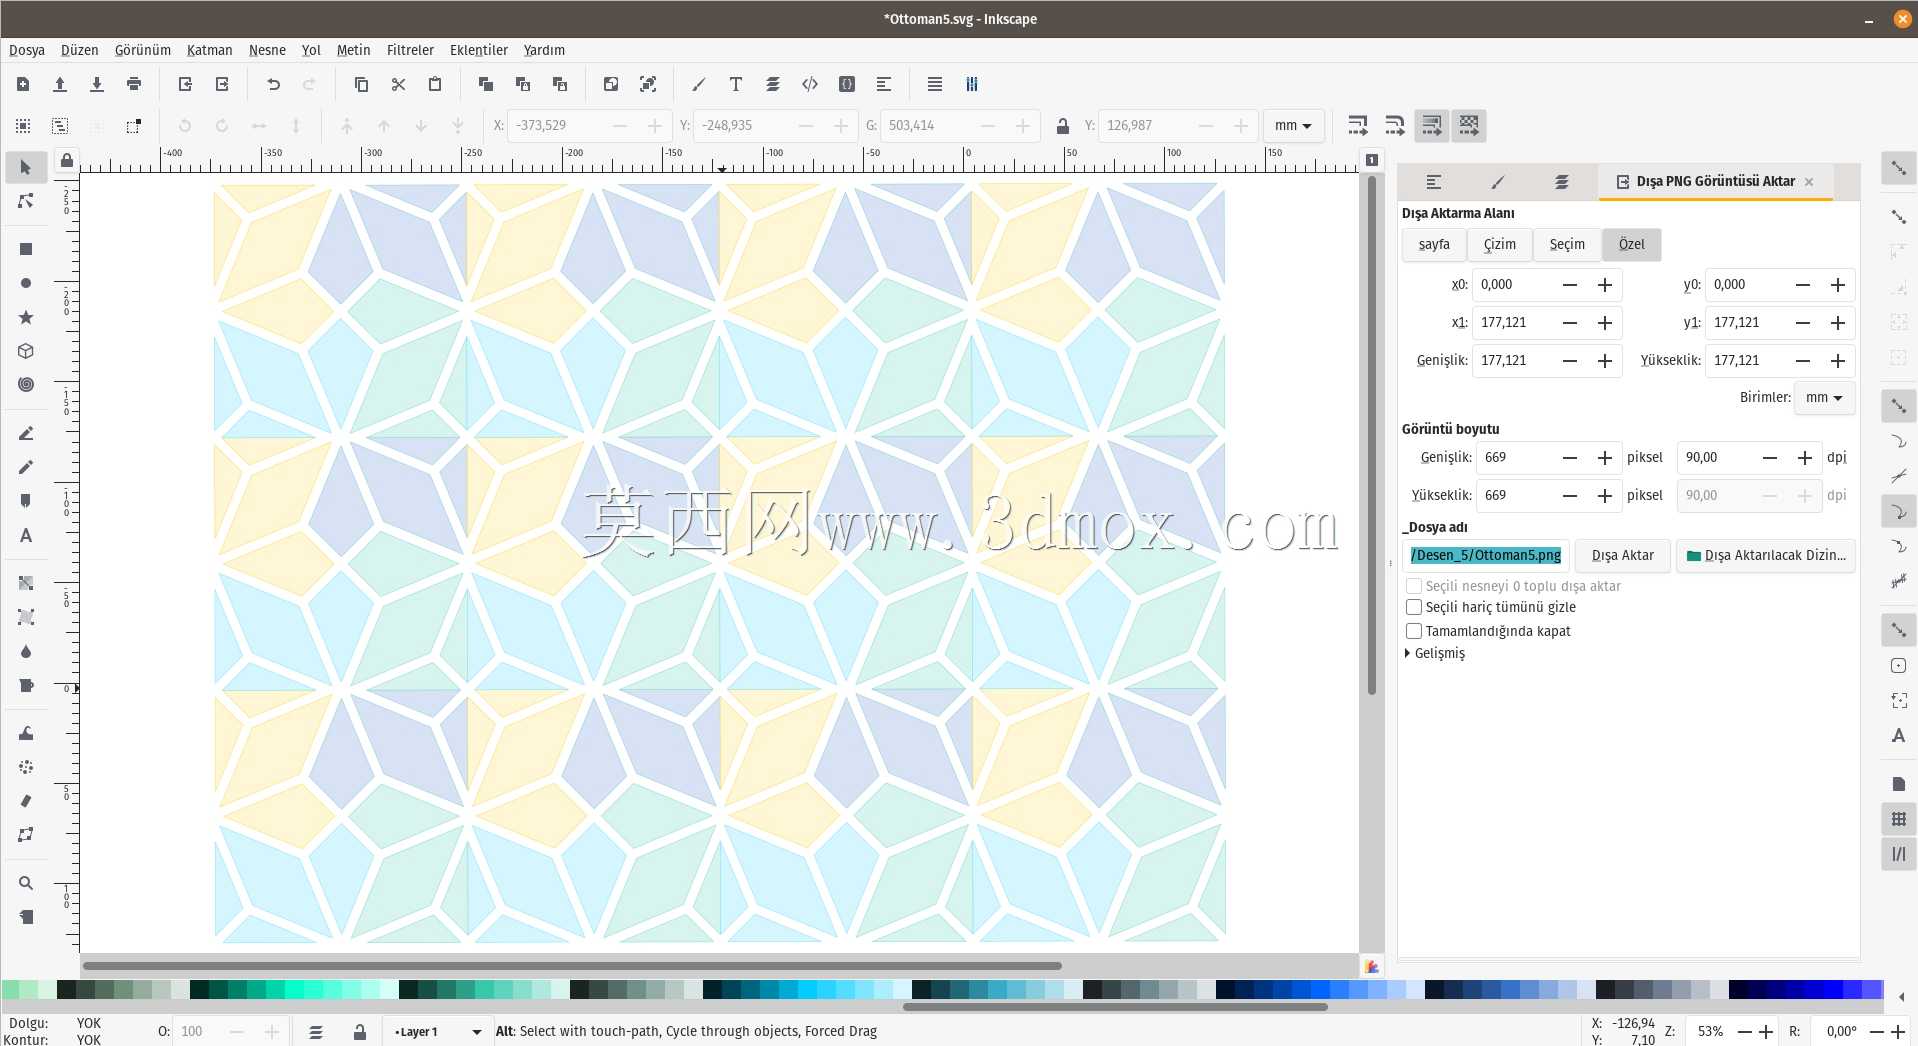Close the Dışa PNG Görüntüsü Aktar tab

pos(1809,182)
